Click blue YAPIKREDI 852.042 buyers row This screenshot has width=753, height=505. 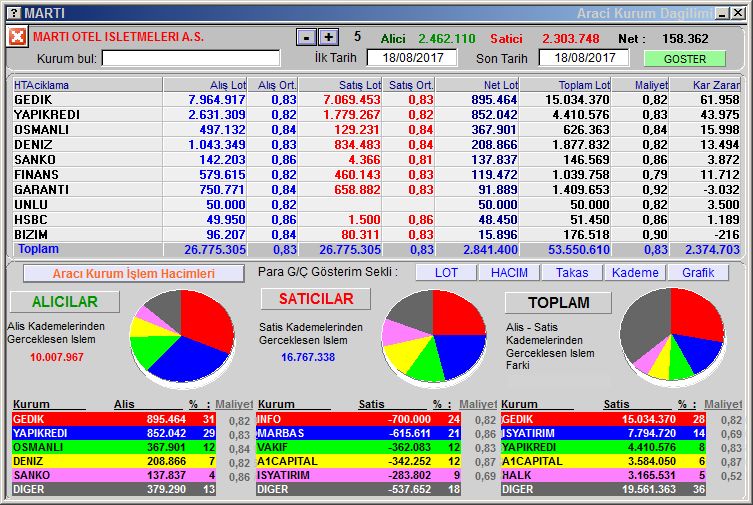coord(114,433)
